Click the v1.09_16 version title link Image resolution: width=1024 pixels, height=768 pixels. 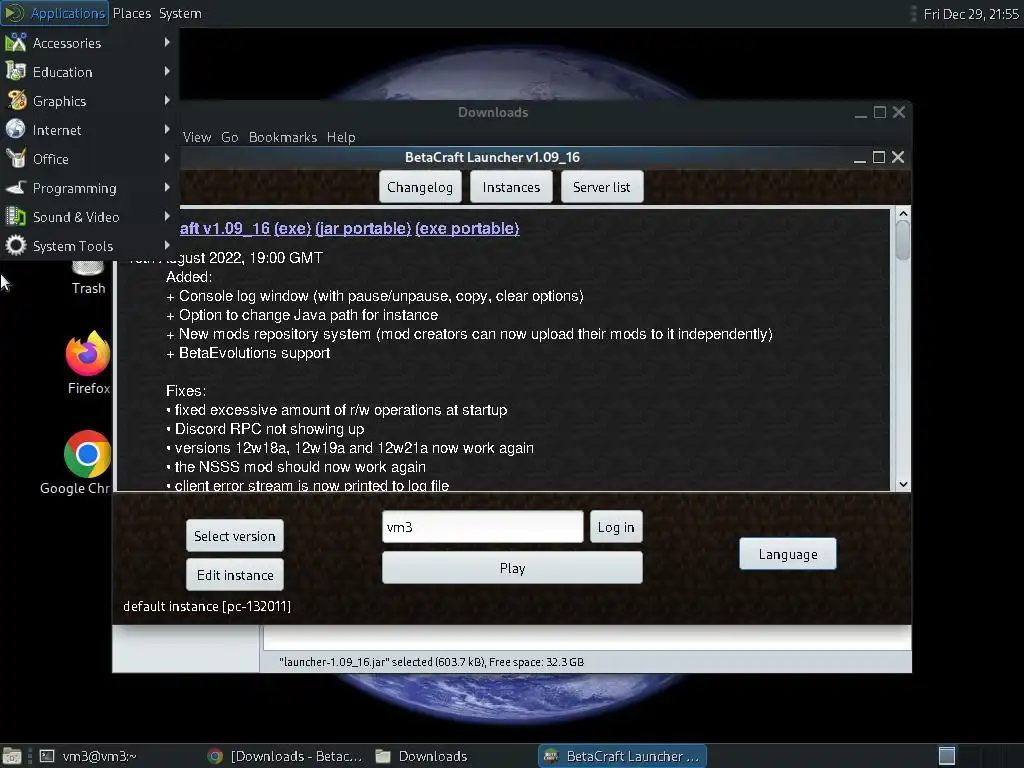pos(225,229)
